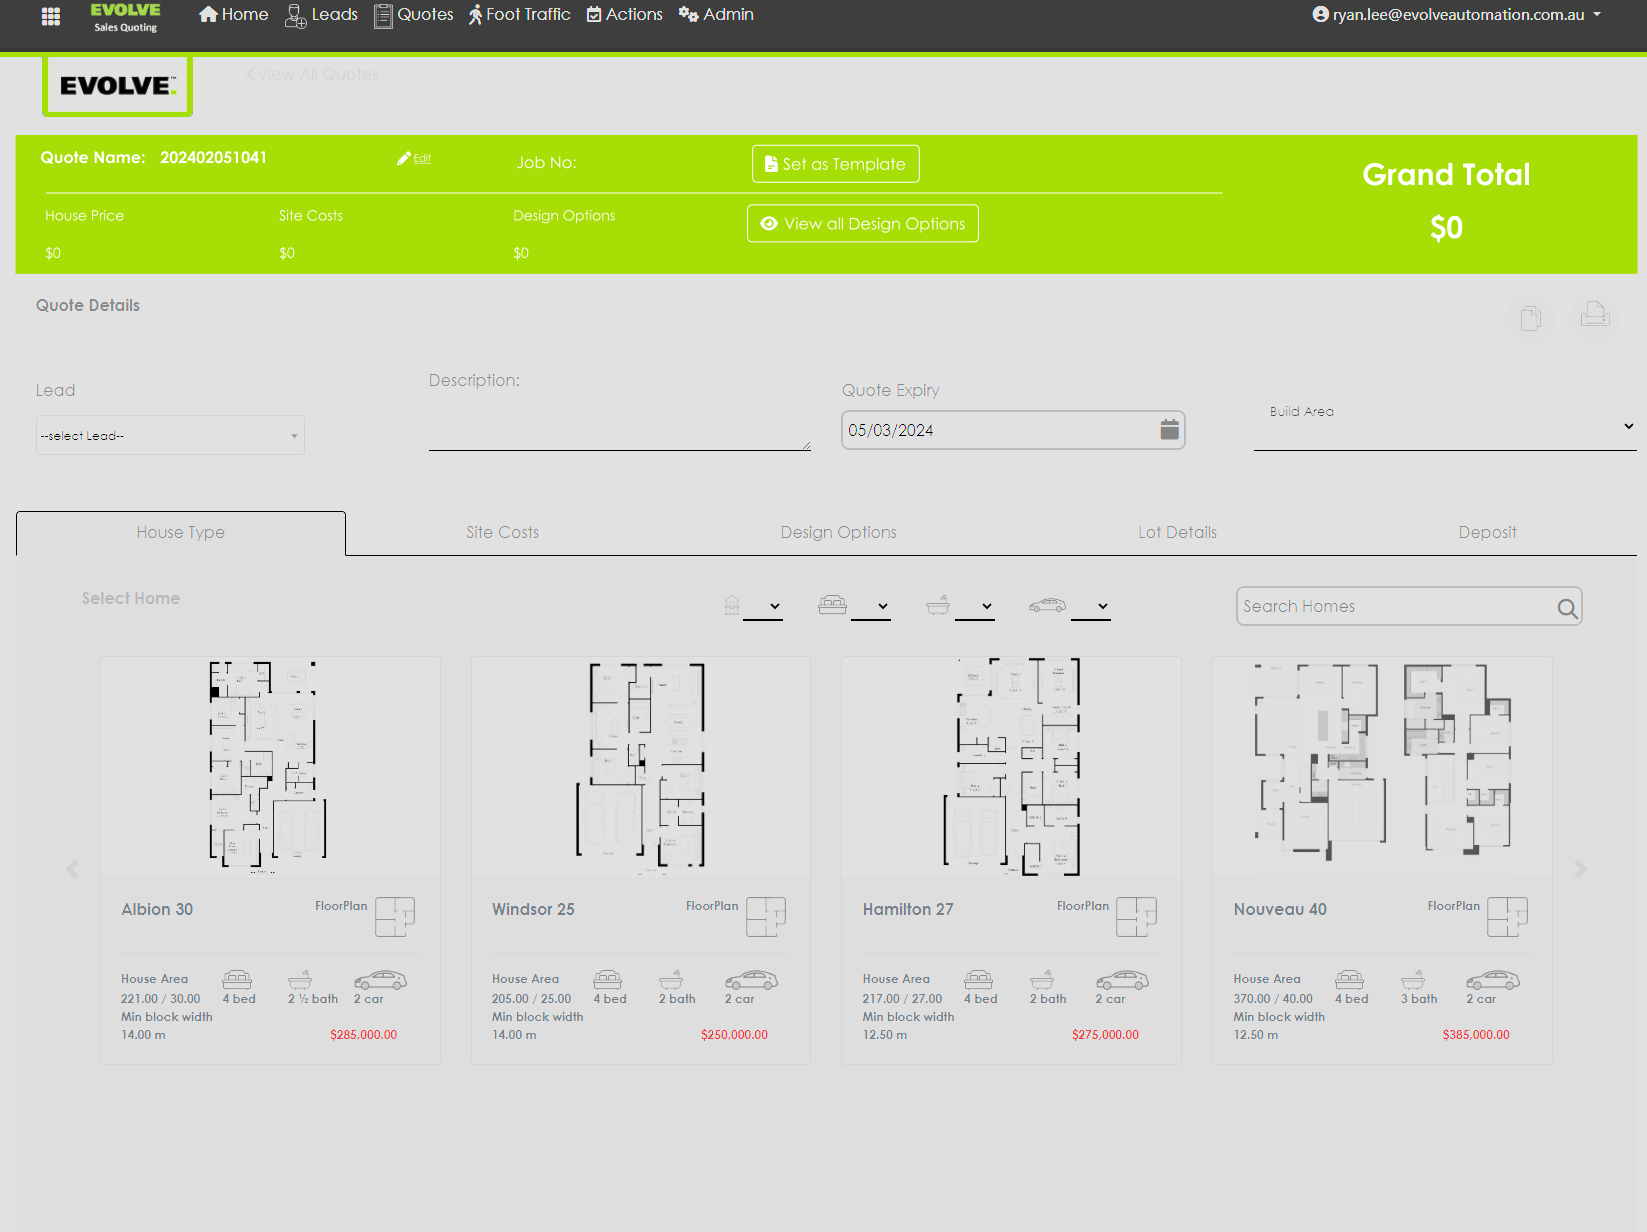The width and height of the screenshot is (1647, 1232).
Task: Expand the select Lead dropdown
Action: 170,436
